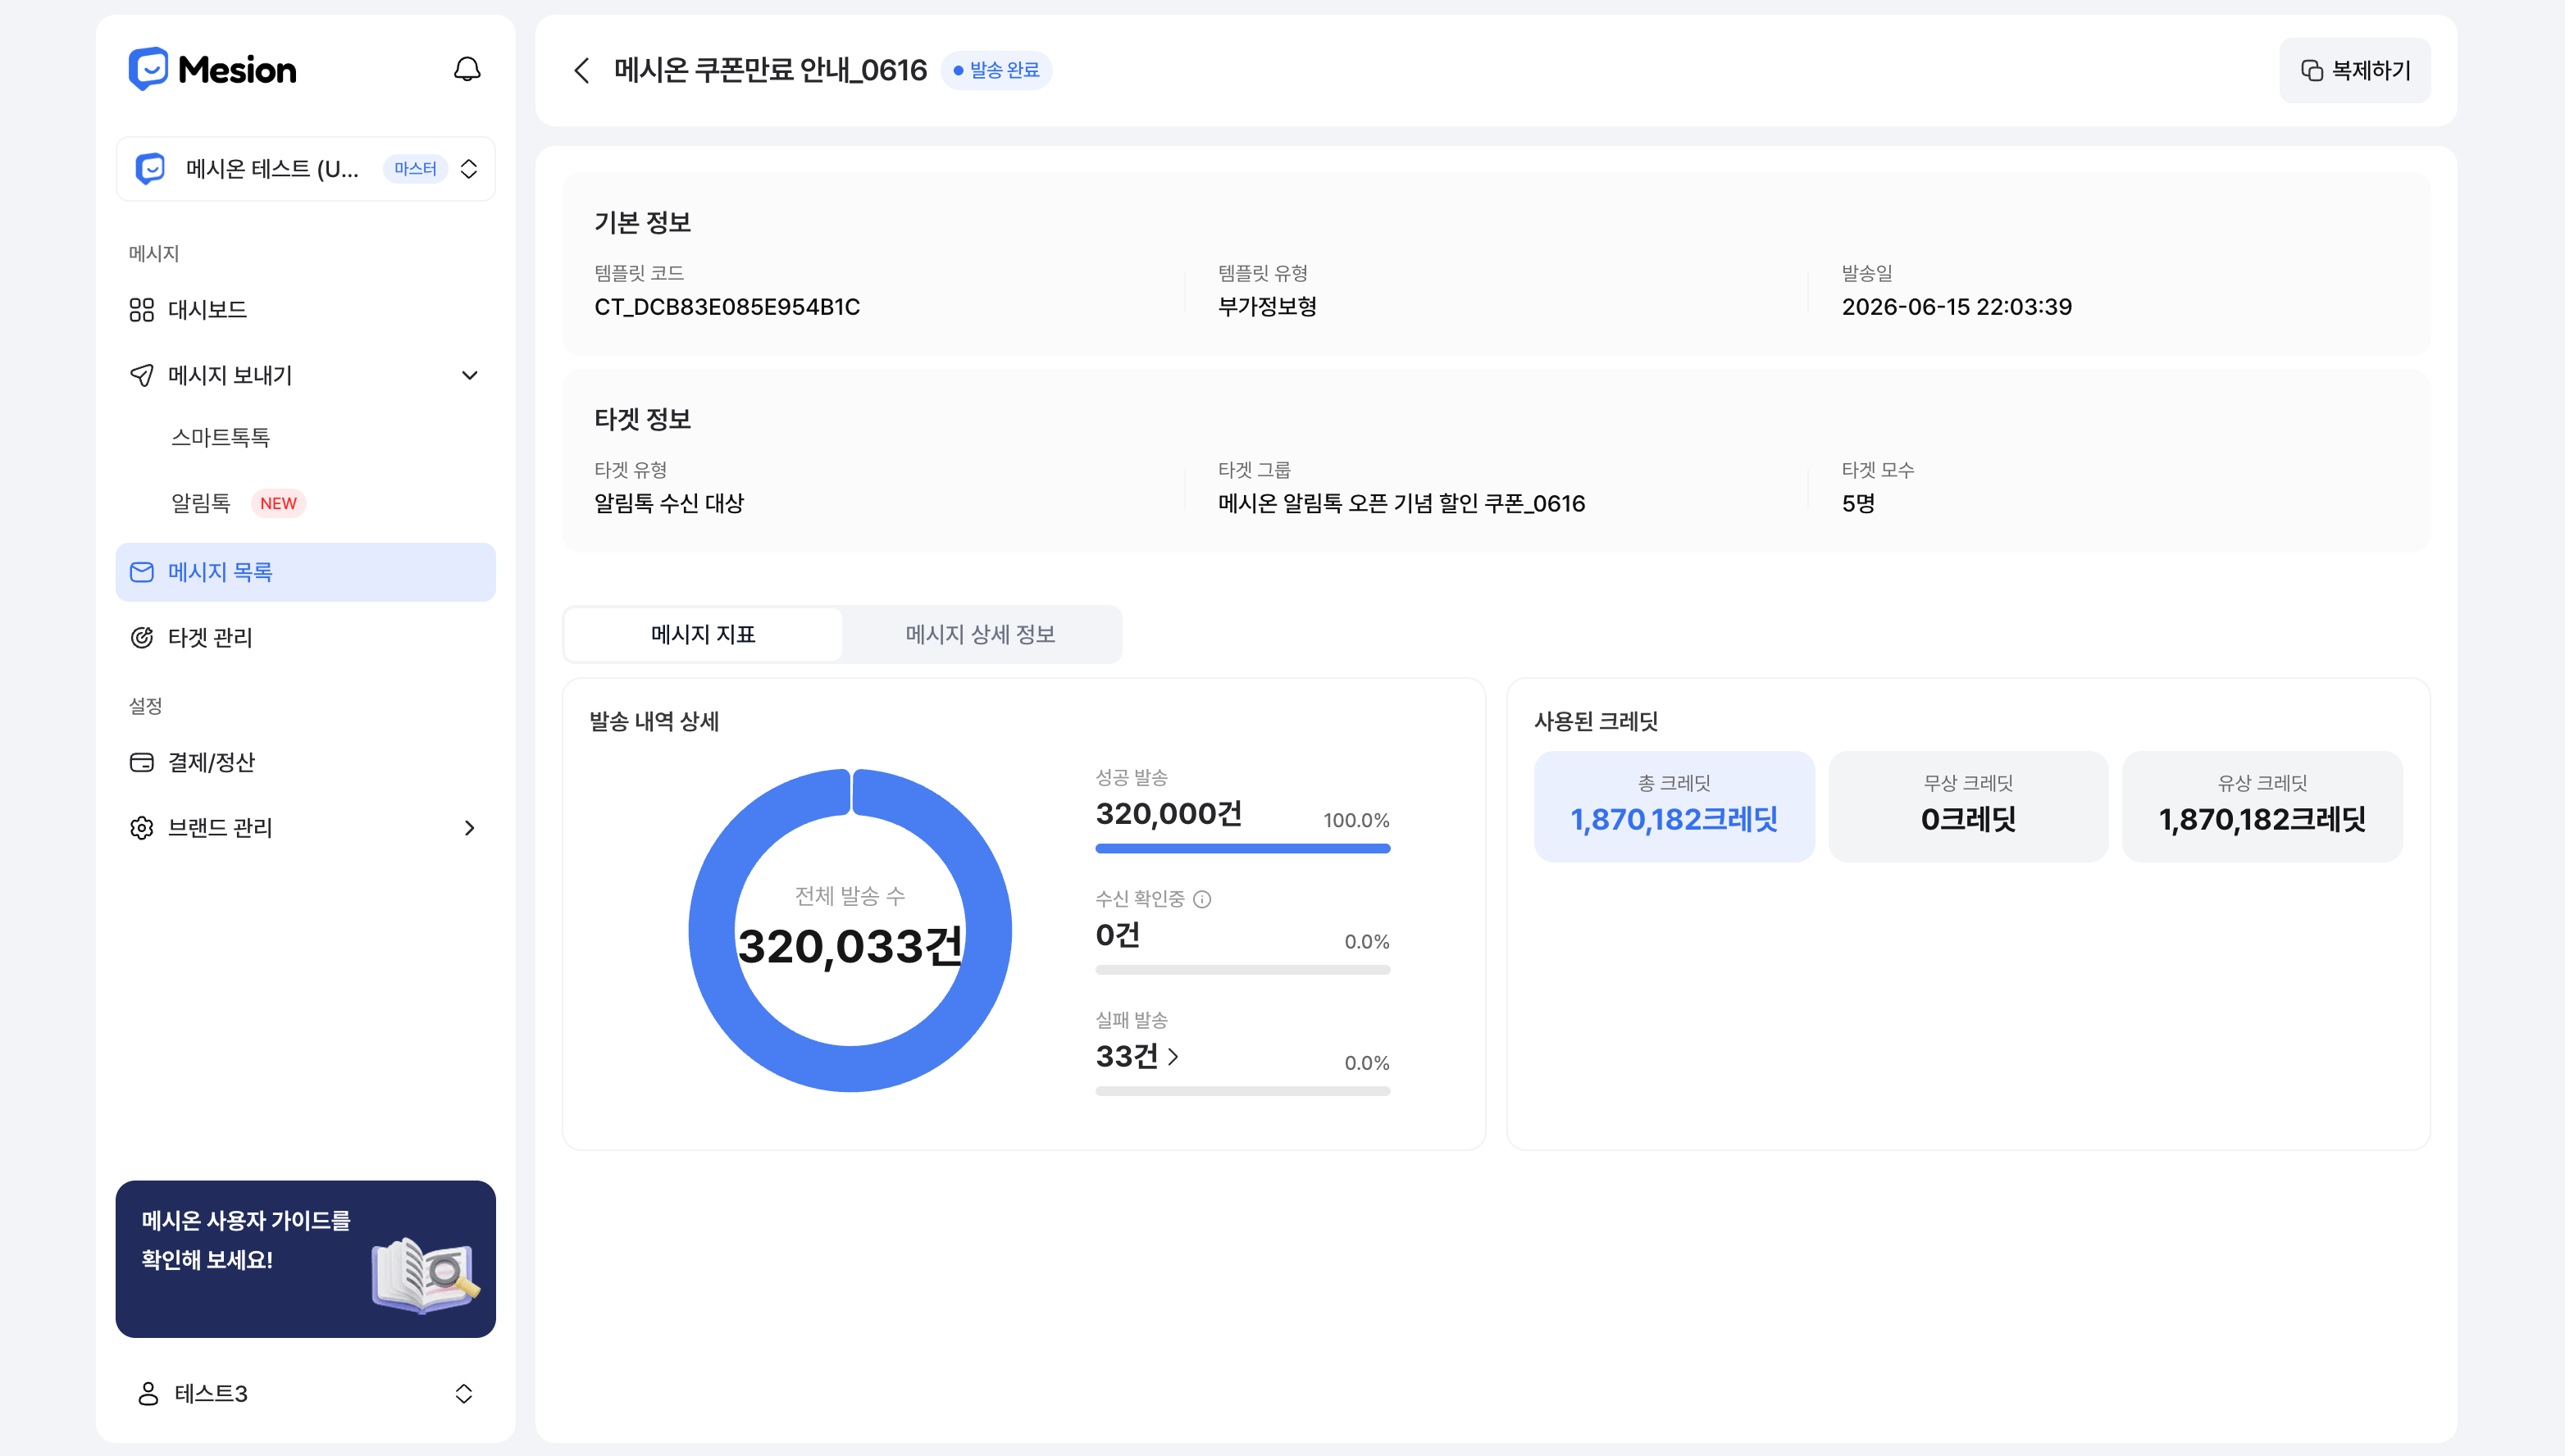
Task: Click the 320,033건 total count
Action: coord(850,946)
